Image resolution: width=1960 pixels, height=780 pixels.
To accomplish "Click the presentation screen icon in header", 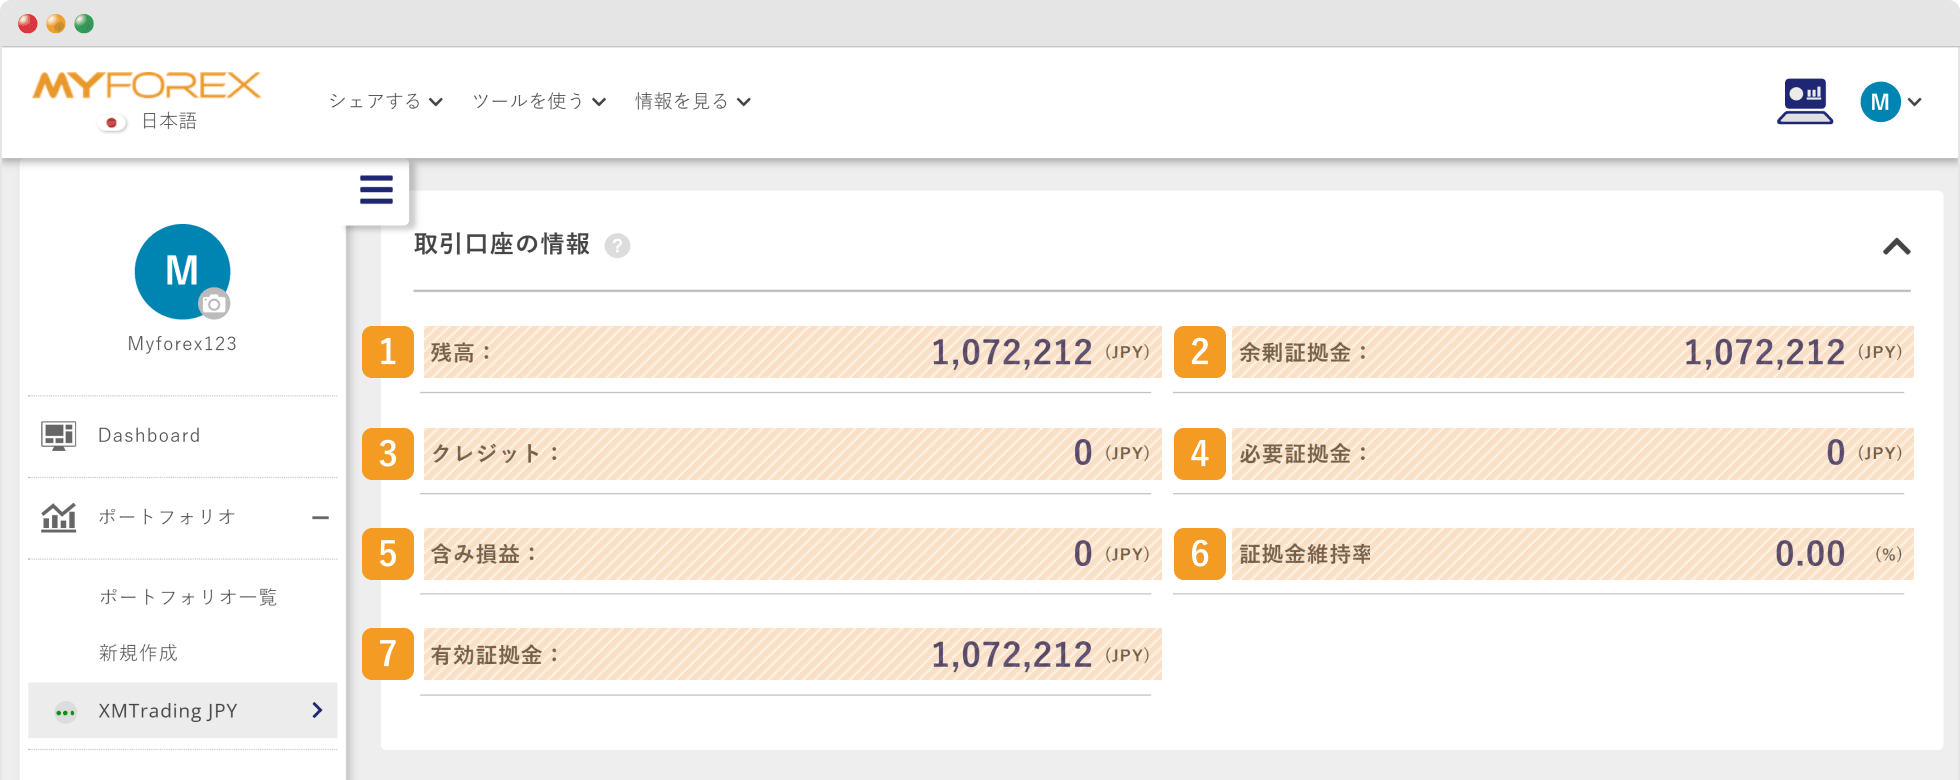I will tap(1805, 101).
